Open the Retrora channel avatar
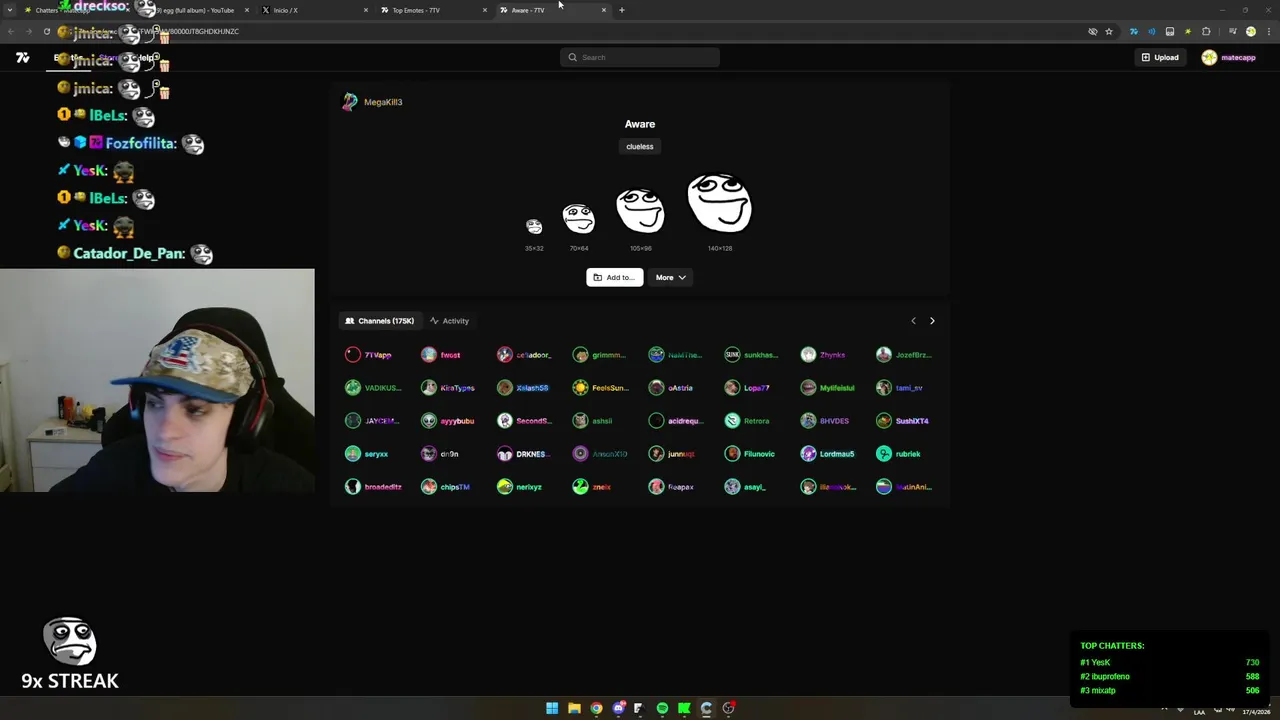 (733, 421)
